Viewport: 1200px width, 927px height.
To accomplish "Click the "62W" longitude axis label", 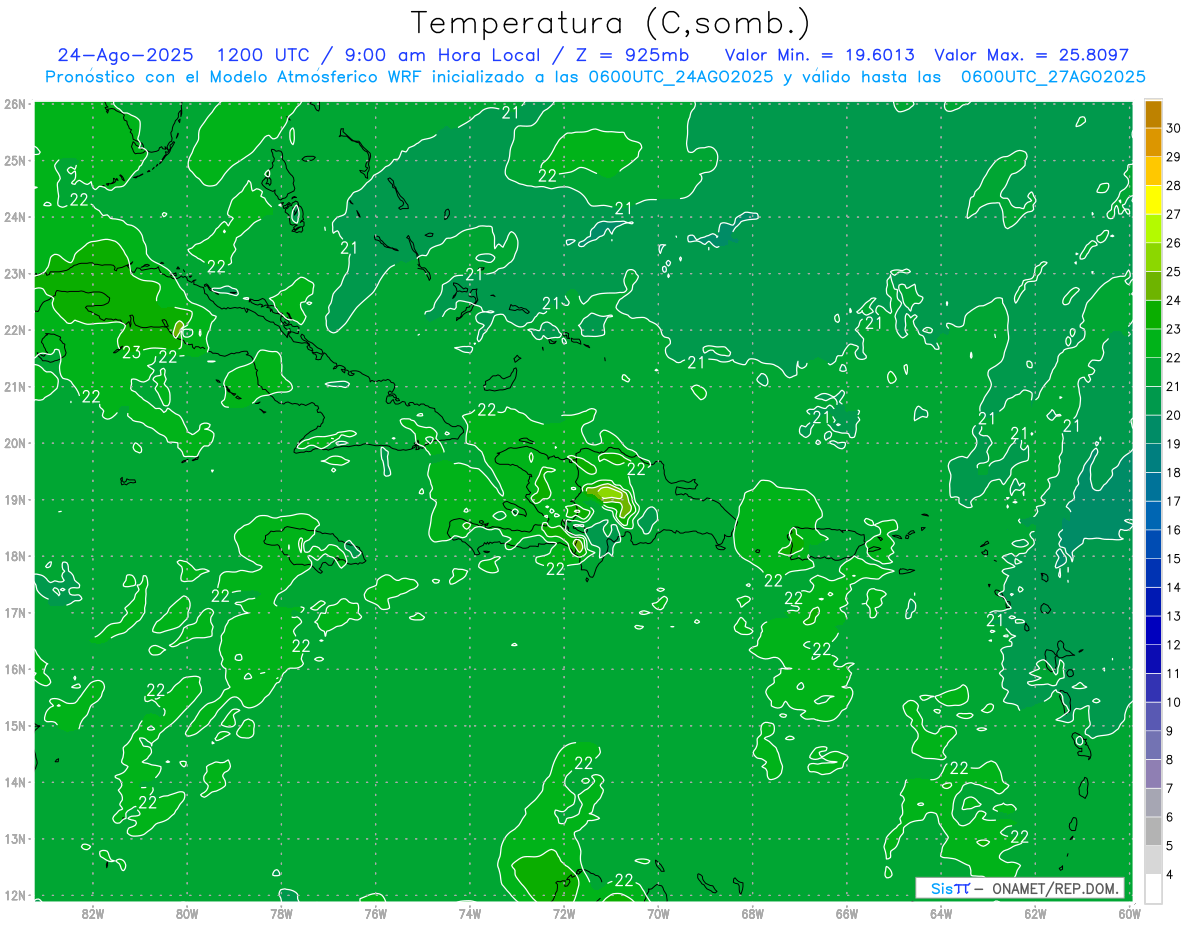I will [x=1035, y=914].
